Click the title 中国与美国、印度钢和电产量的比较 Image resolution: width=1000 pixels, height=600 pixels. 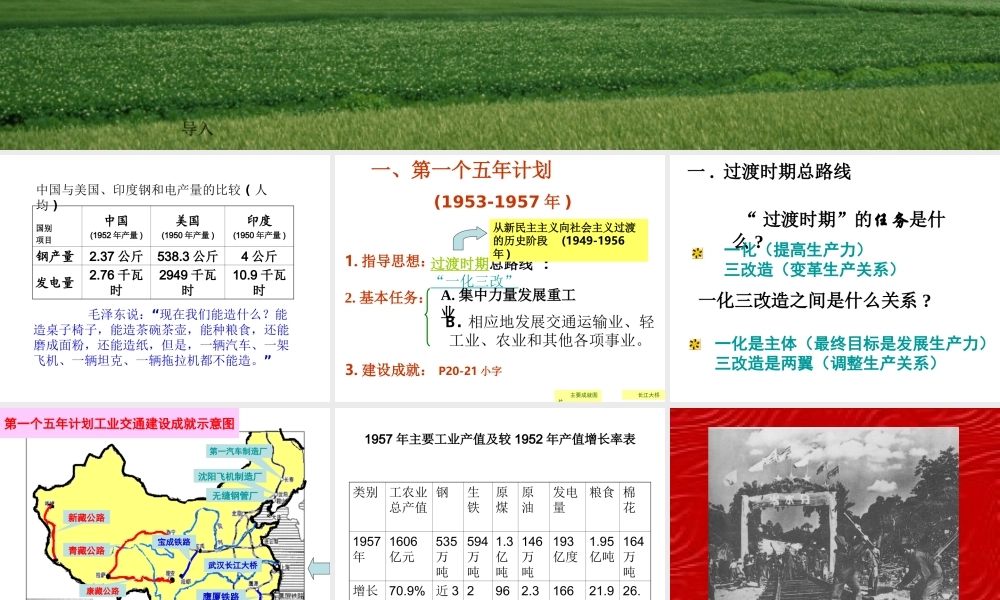tap(152, 196)
